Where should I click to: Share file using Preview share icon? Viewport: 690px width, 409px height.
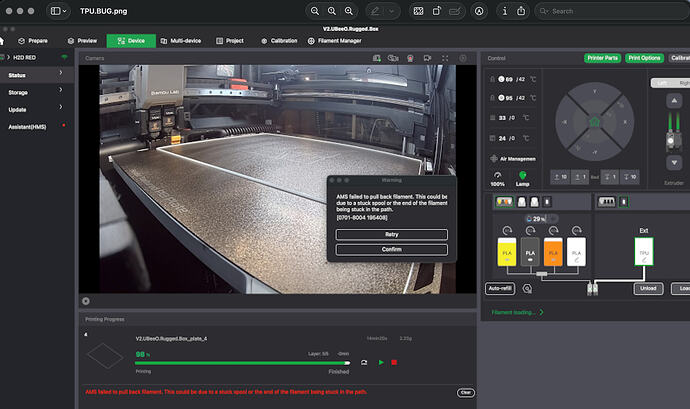tap(521, 11)
